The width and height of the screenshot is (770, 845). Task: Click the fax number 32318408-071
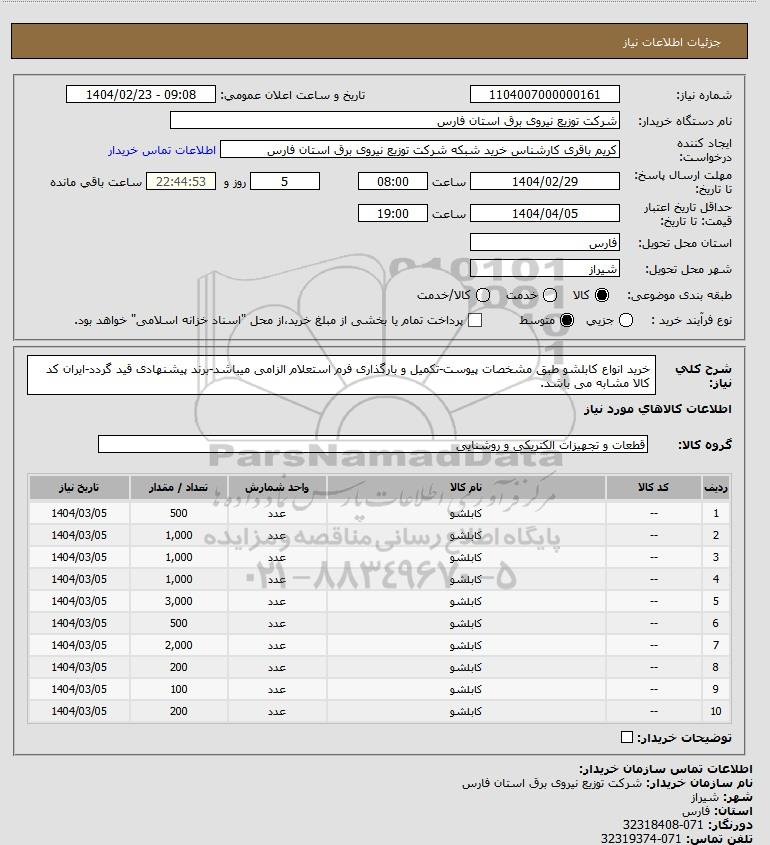coord(663,825)
